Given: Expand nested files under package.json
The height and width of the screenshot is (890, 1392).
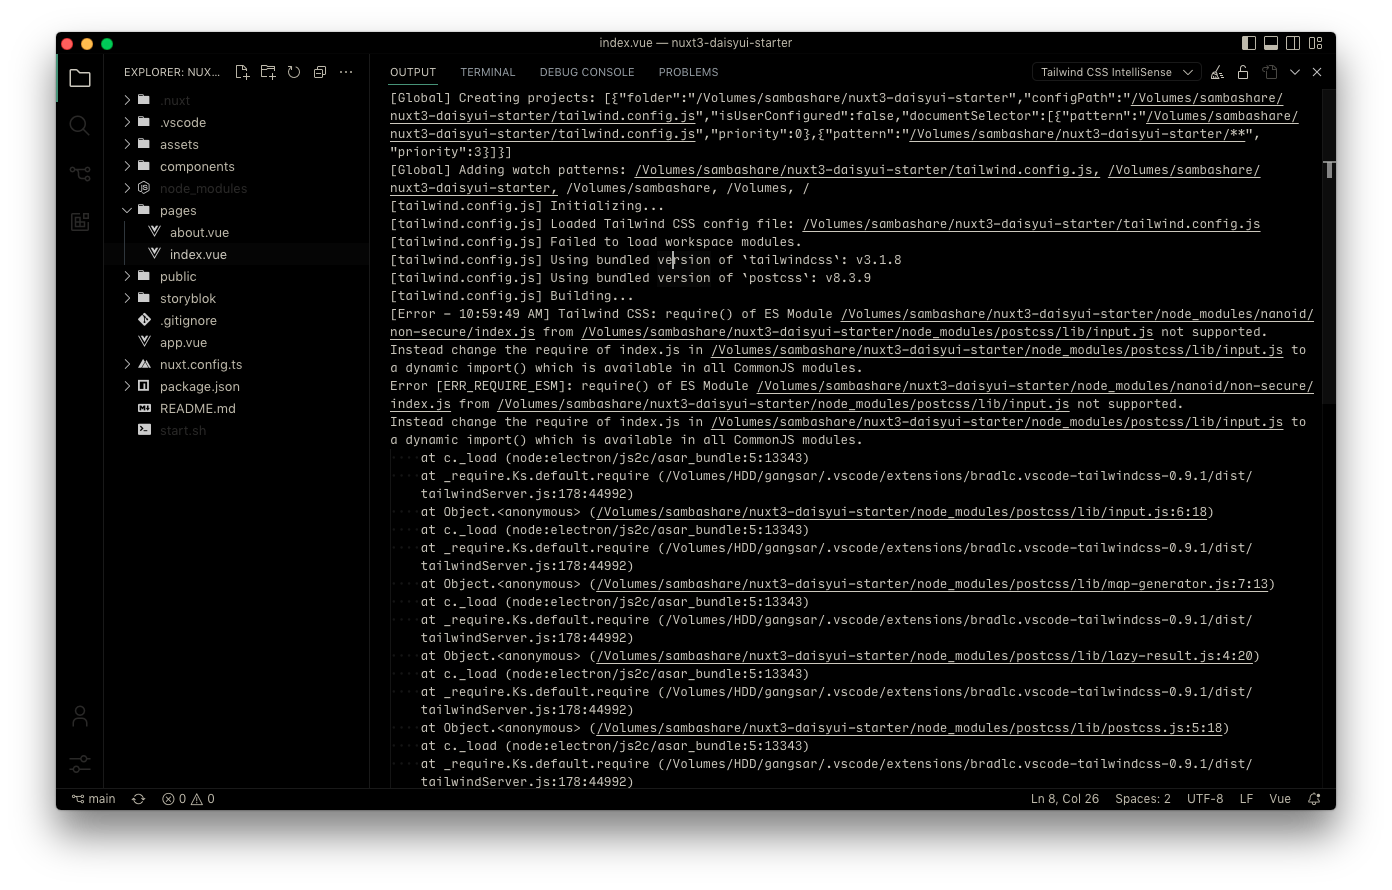Looking at the screenshot, I should [127, 386].
